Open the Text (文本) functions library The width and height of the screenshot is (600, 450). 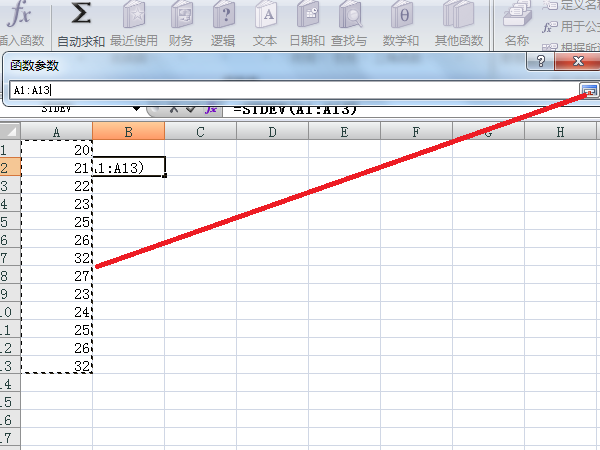click(x=265, y=16)
